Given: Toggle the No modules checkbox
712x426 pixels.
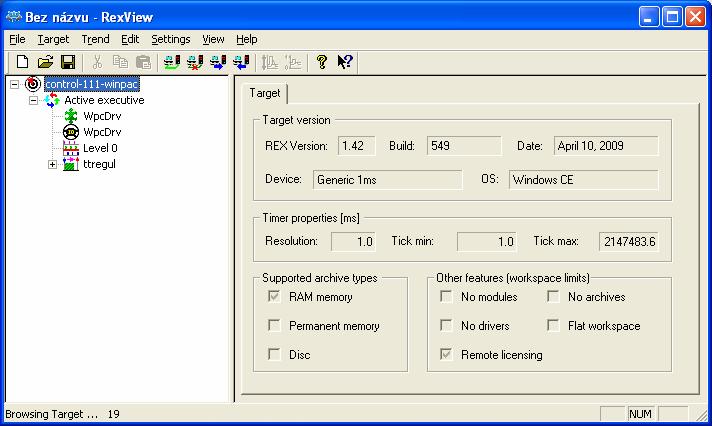Looking at the screenshot, I should 446,297.
